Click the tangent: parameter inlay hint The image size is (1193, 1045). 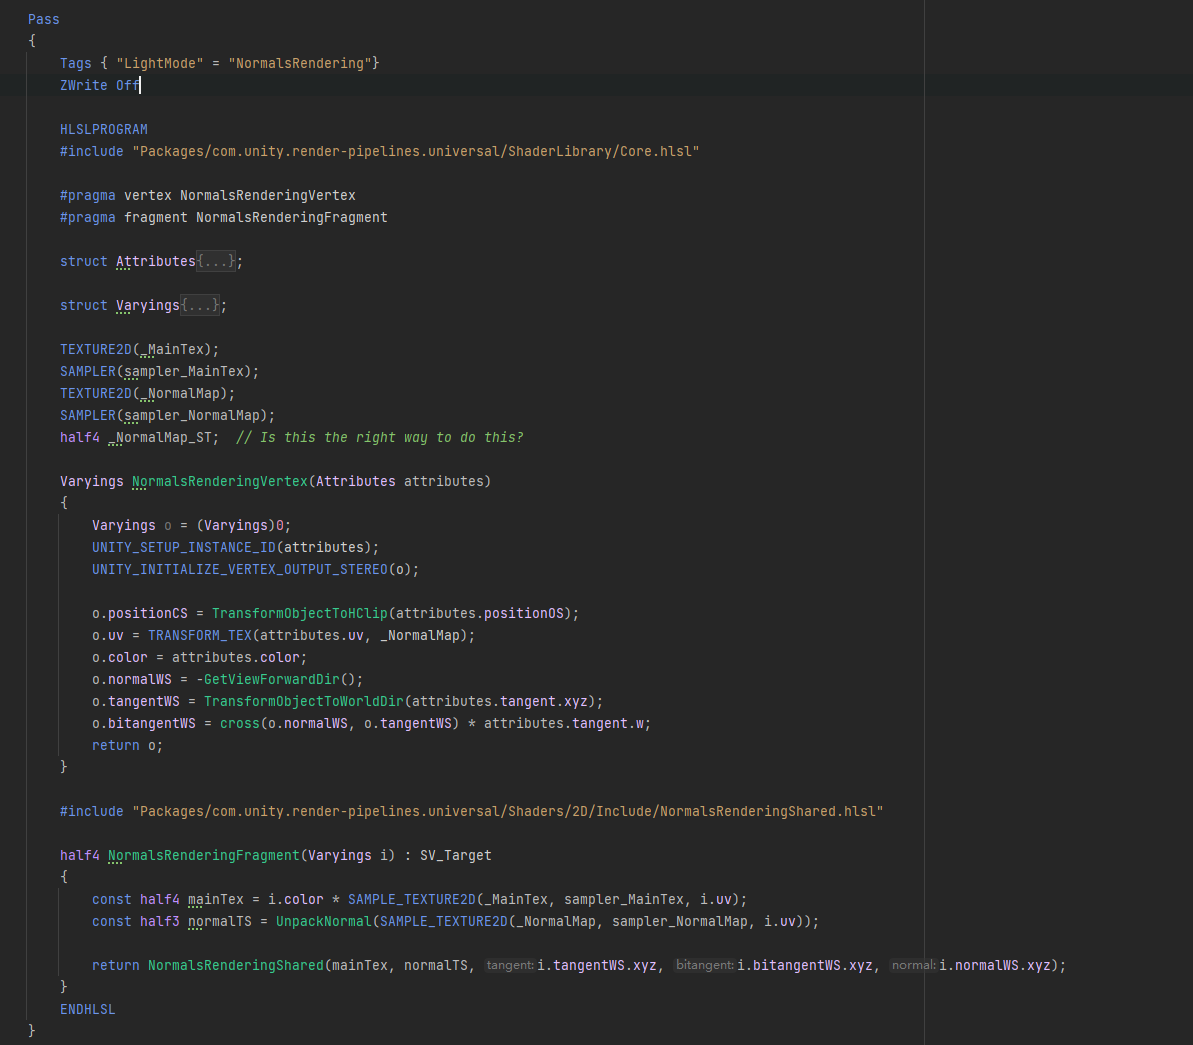point(510,965)
